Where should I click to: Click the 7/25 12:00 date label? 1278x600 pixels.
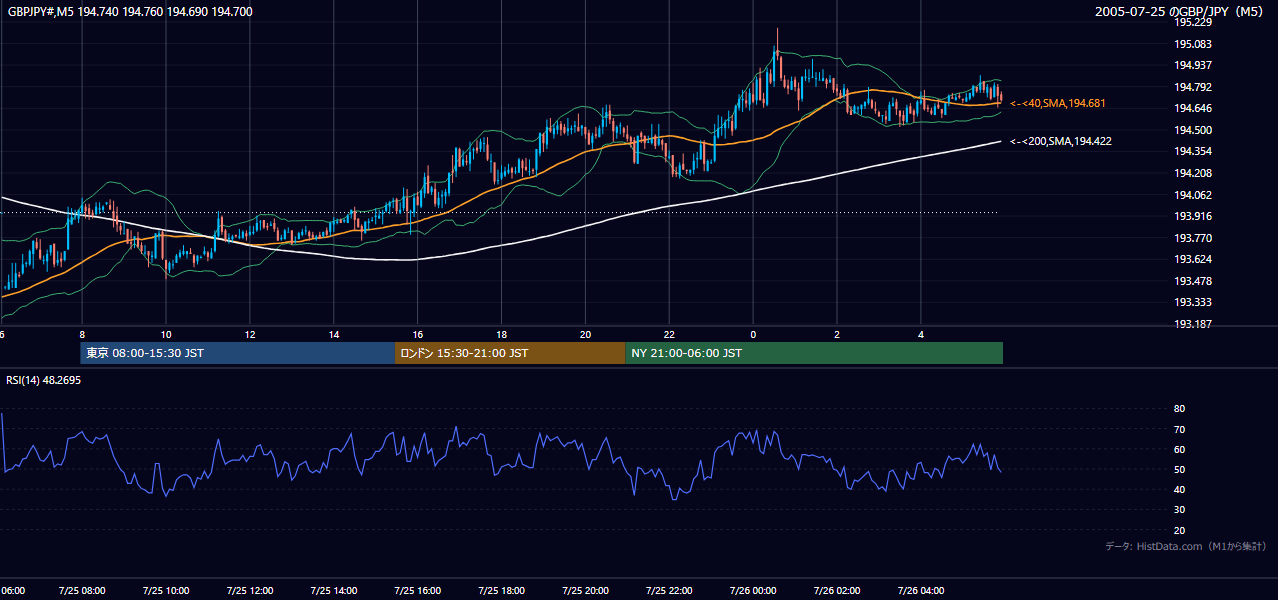point(250,591)
